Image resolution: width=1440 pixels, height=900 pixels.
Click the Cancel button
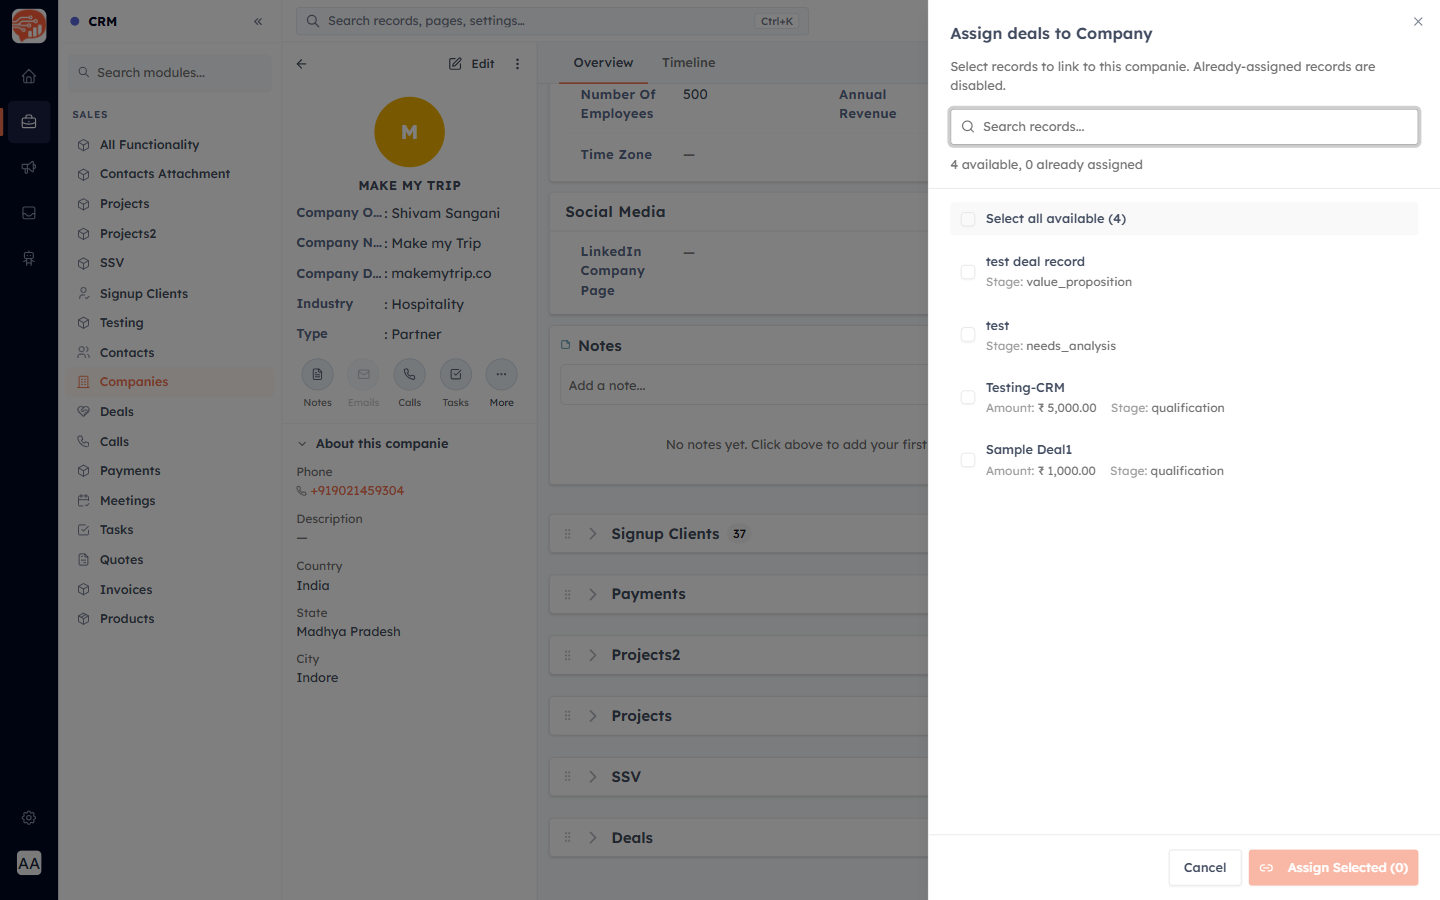(1205, 868)
